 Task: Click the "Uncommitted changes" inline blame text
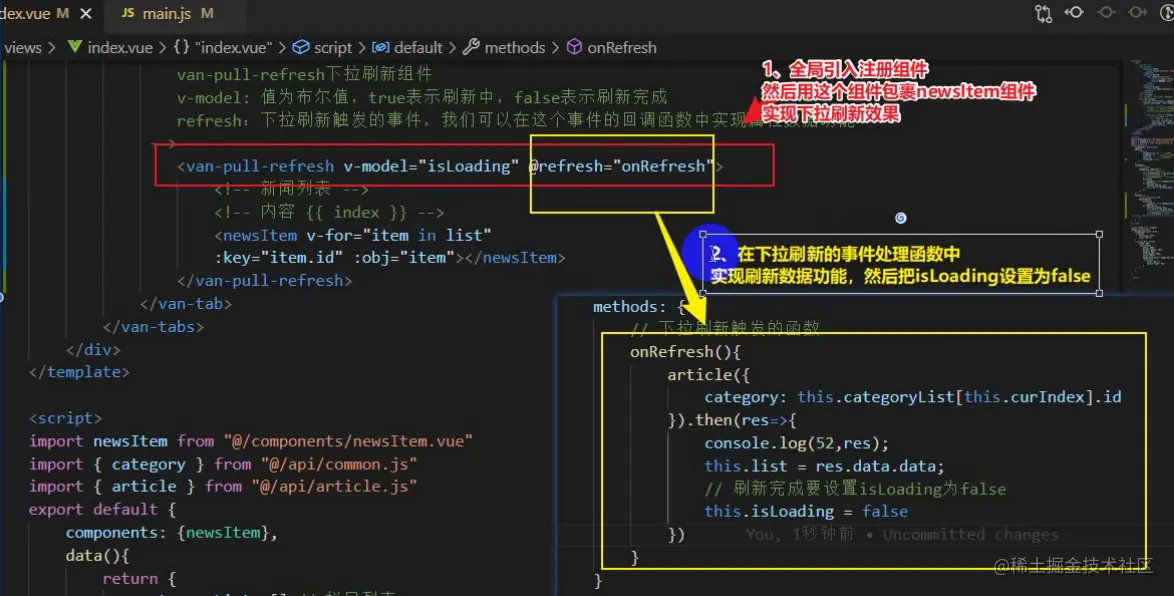(970, 535)
